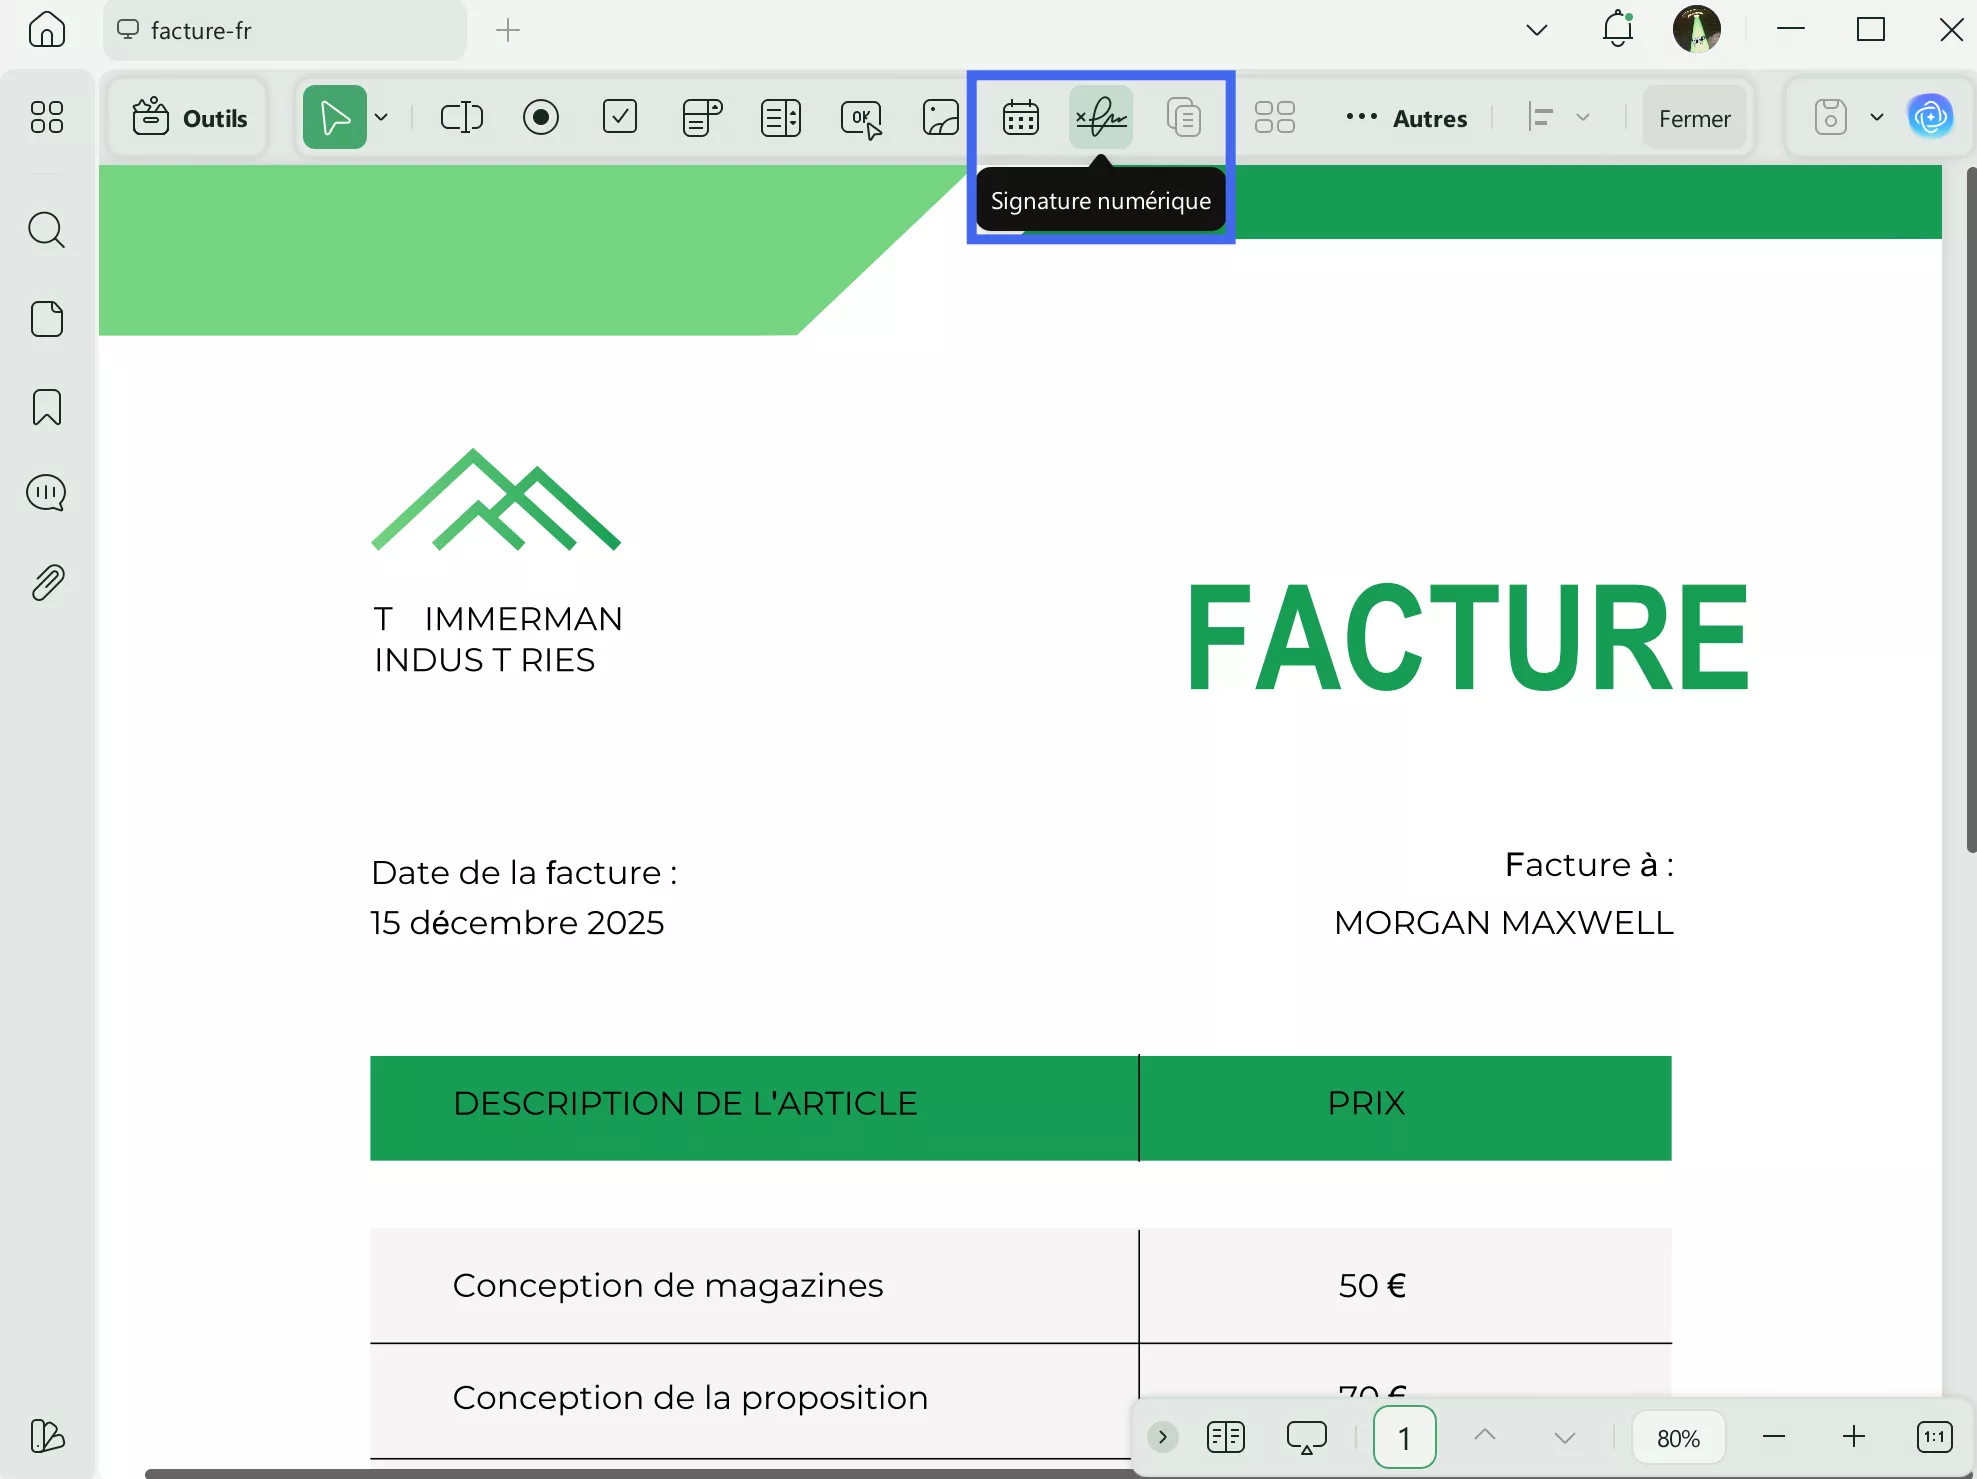The height and width of the screenshot is (1479, 1977).
Task: Toggle 1:1 actual size zoom
Action: [x=1932, y=1437]
